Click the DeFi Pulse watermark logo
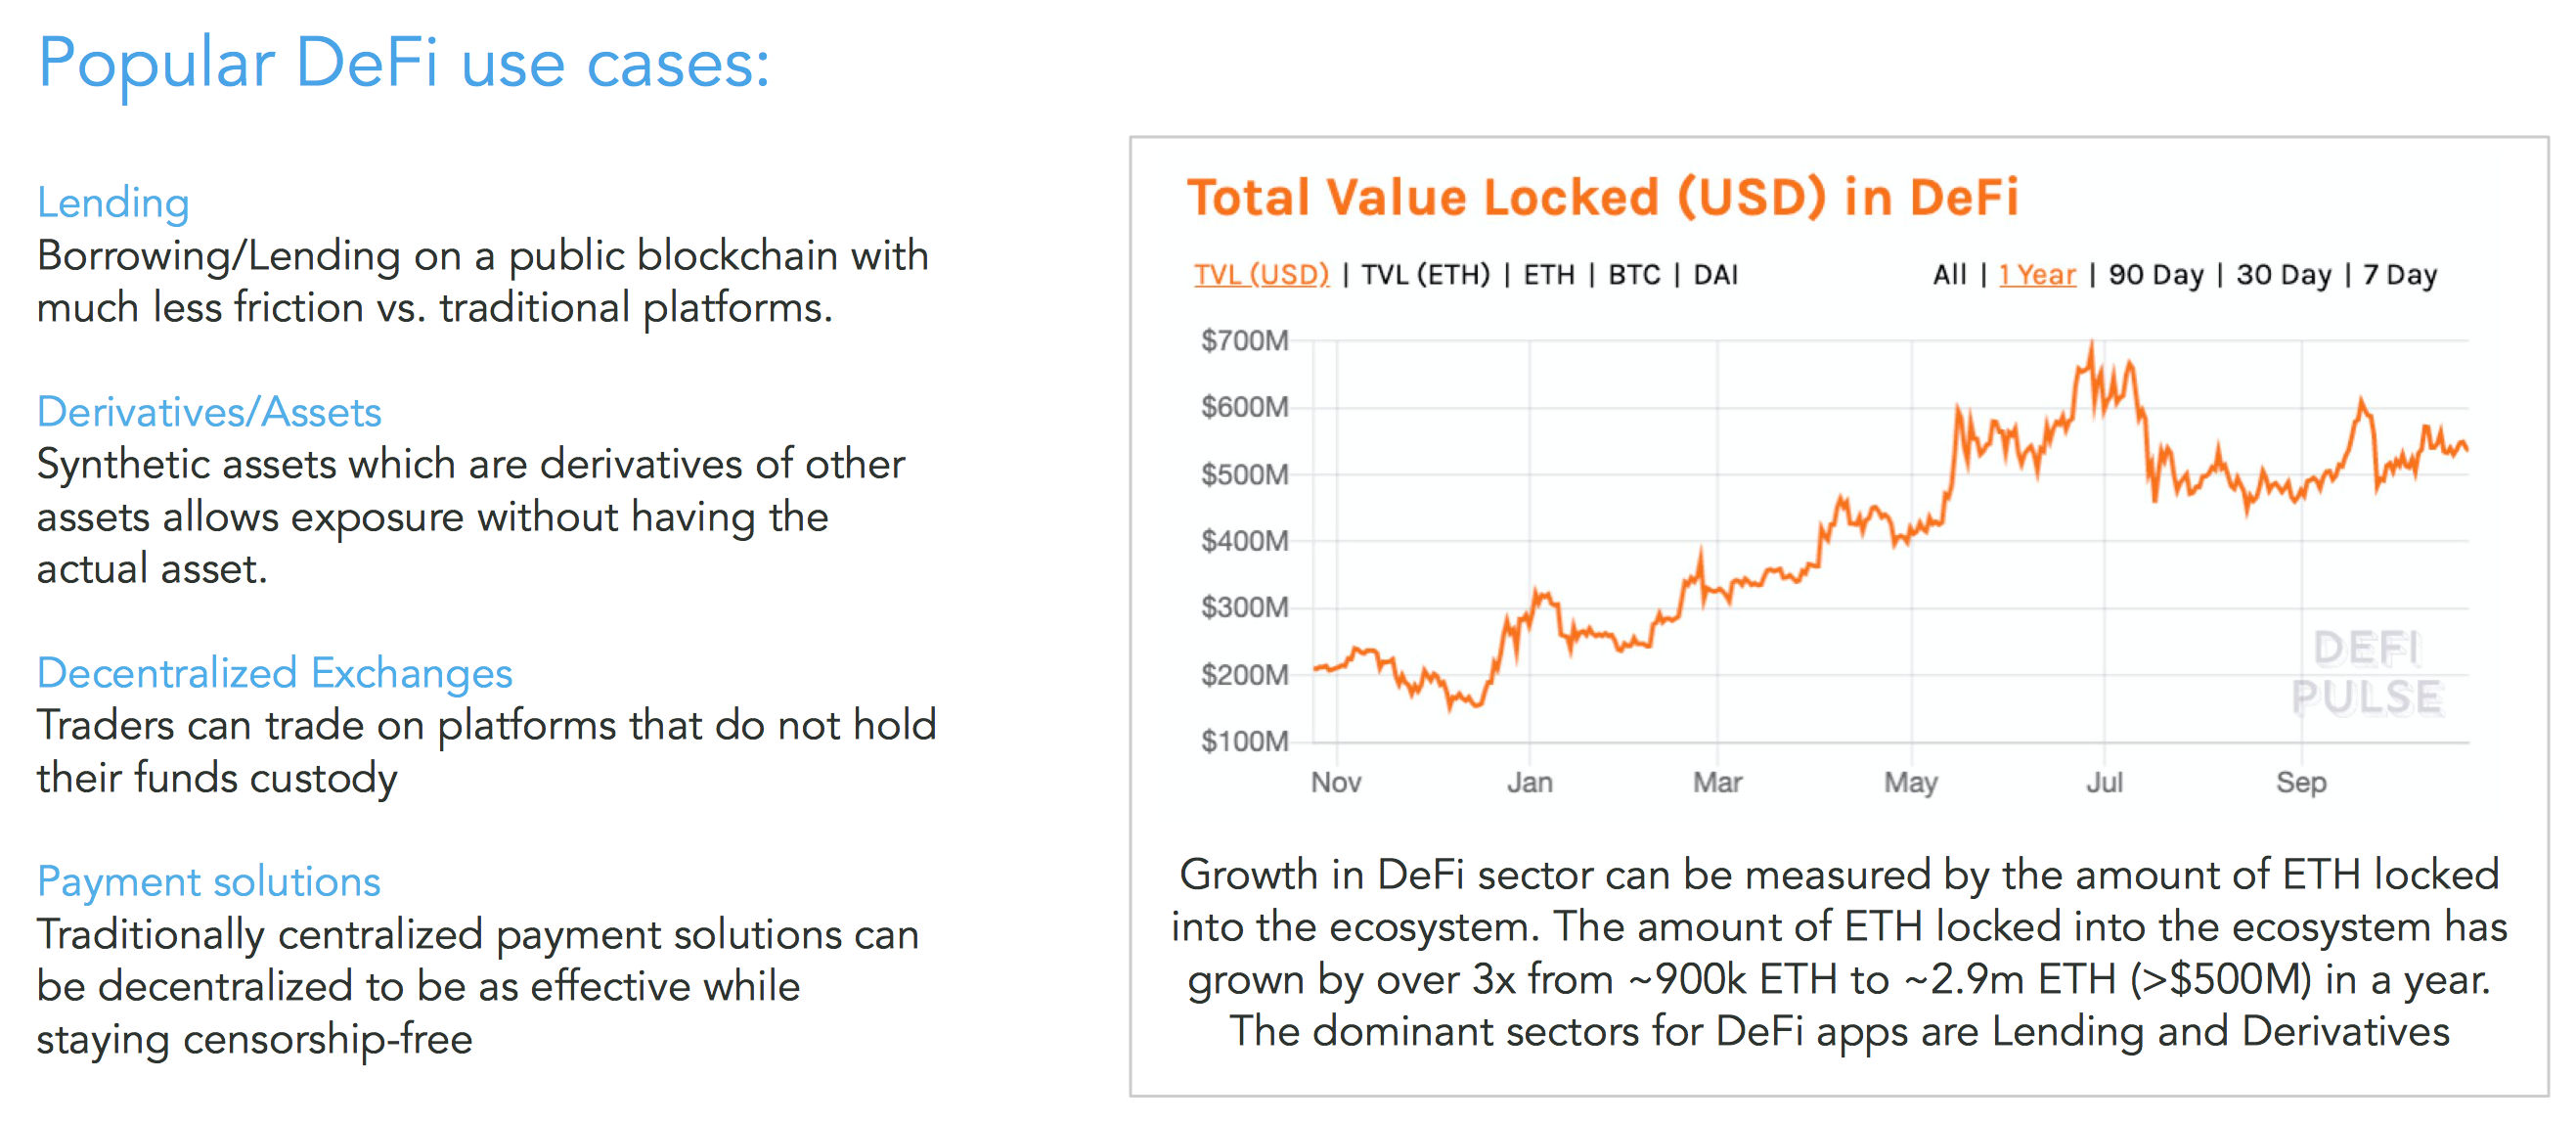Viewport: 2576px width, 1123px height. [2367, 673]
